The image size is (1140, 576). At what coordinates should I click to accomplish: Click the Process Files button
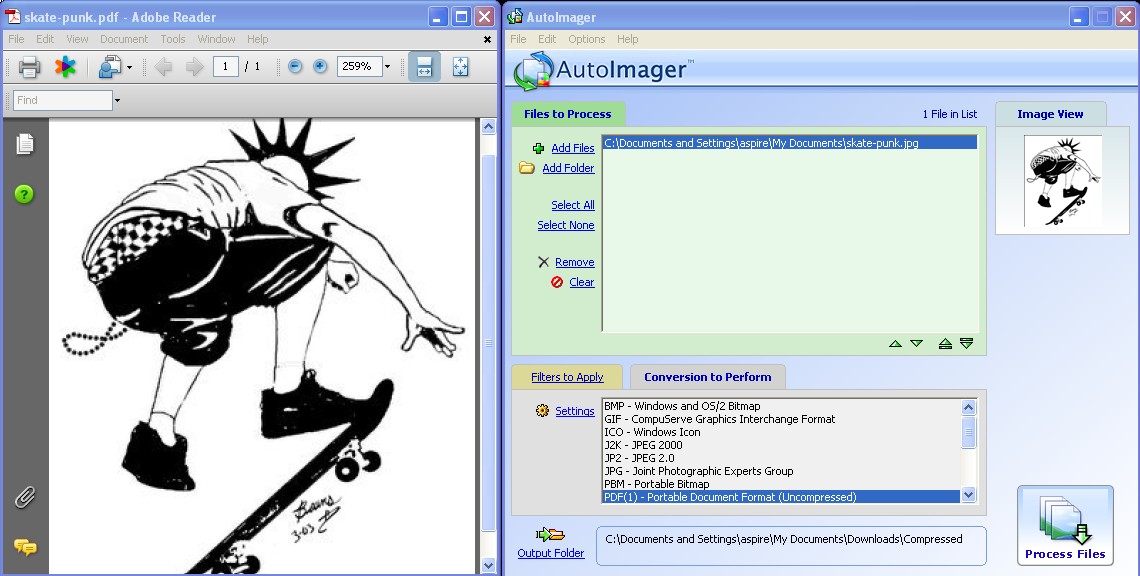coord(1065,525)
